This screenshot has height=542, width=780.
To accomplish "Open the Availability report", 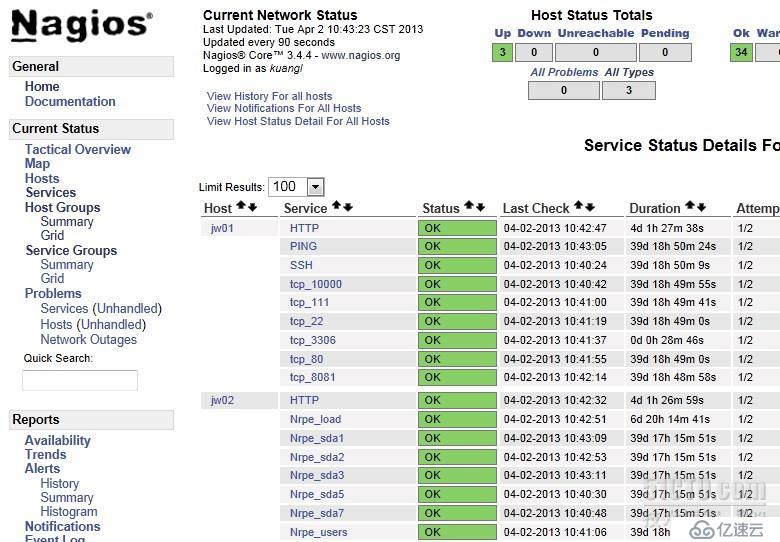I will click(58, 441).
